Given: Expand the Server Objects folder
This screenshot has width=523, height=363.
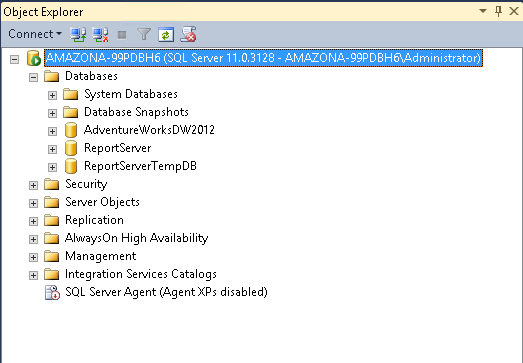Looking at the screenshot, I should [33, 204].
